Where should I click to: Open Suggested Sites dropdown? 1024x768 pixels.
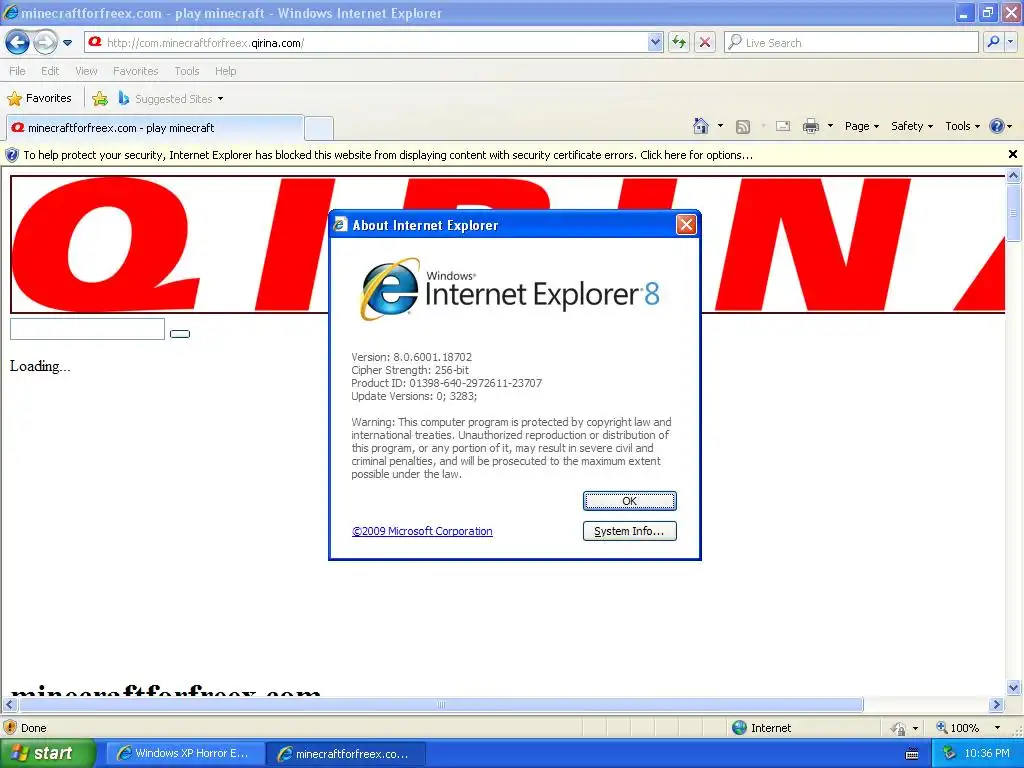point(171,99)
